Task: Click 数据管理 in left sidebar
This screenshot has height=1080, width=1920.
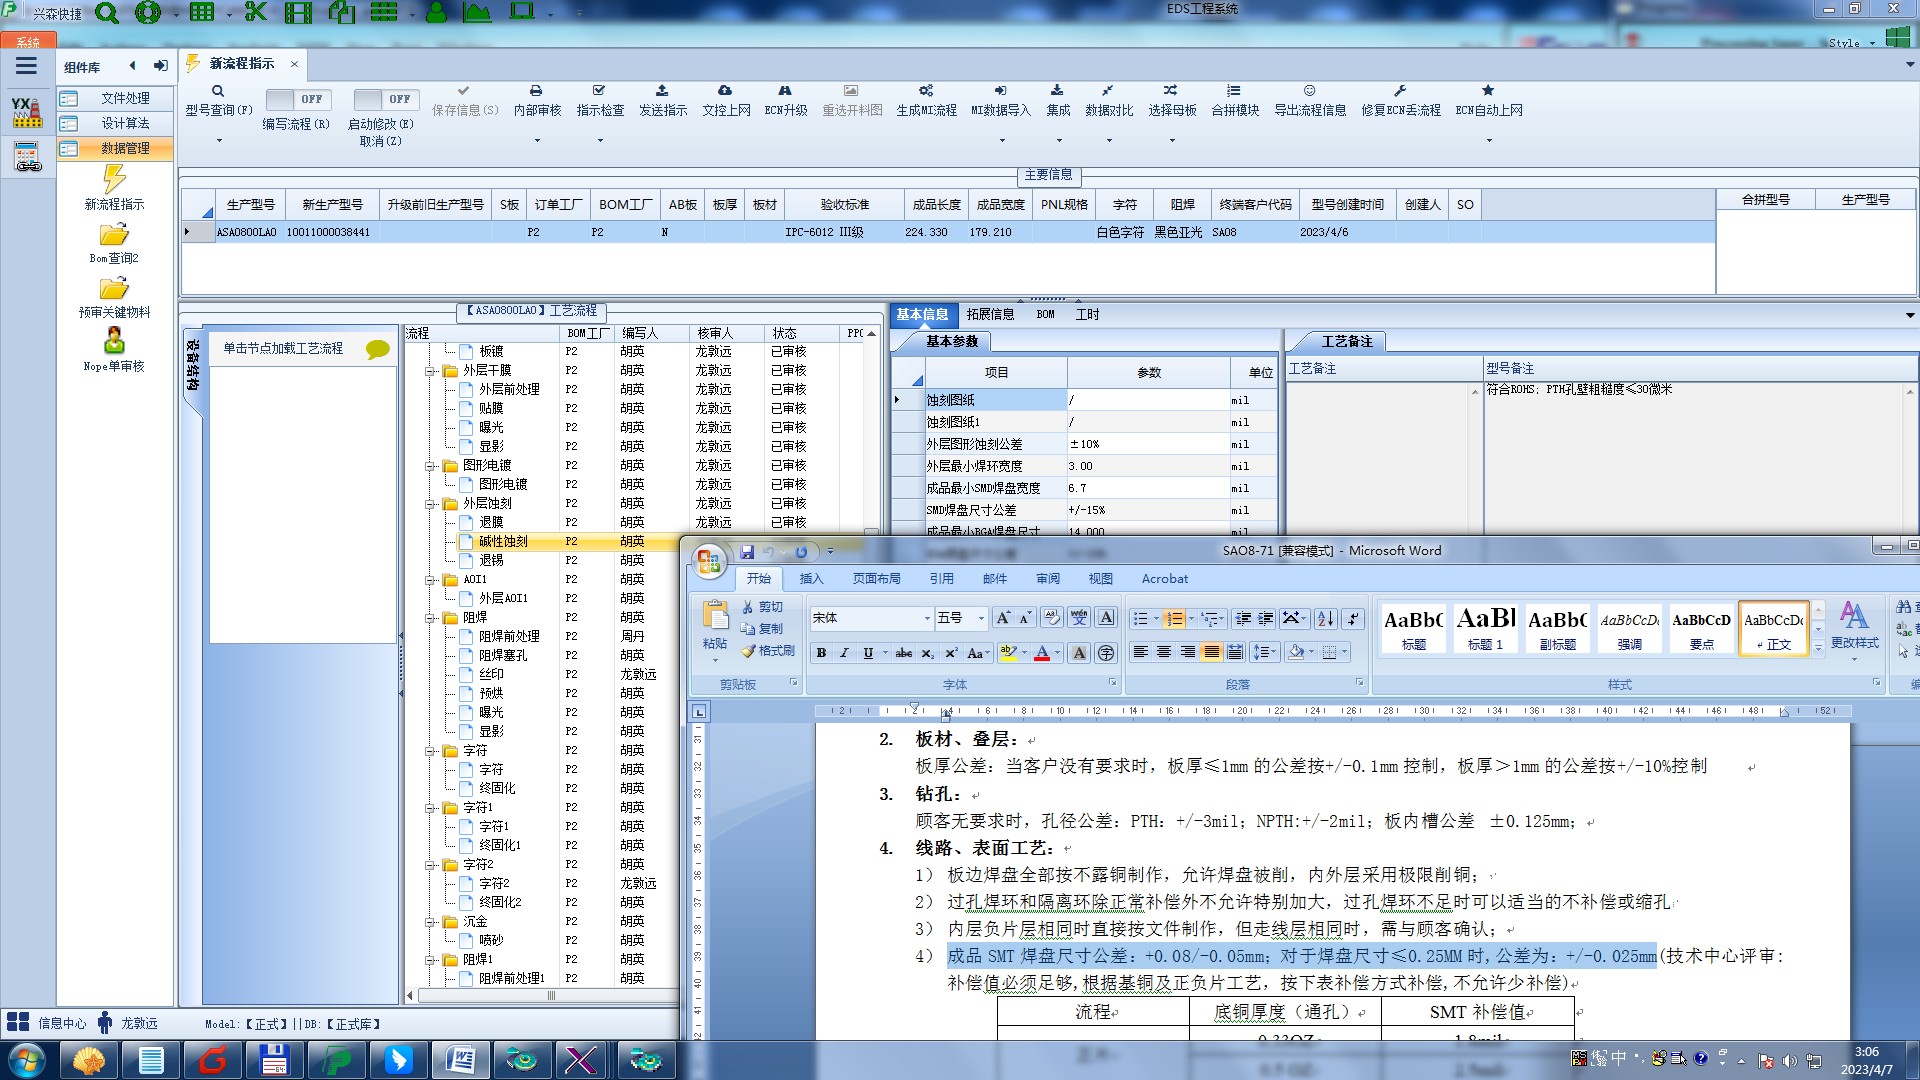Action: click(x=125, y=148)
